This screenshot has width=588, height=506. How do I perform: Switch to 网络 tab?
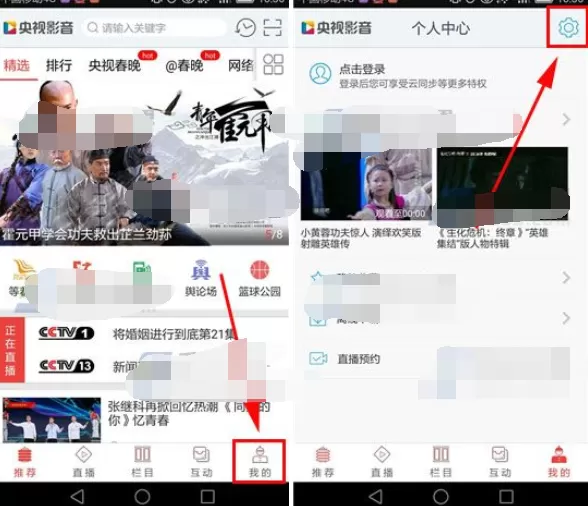coord(241,66)
